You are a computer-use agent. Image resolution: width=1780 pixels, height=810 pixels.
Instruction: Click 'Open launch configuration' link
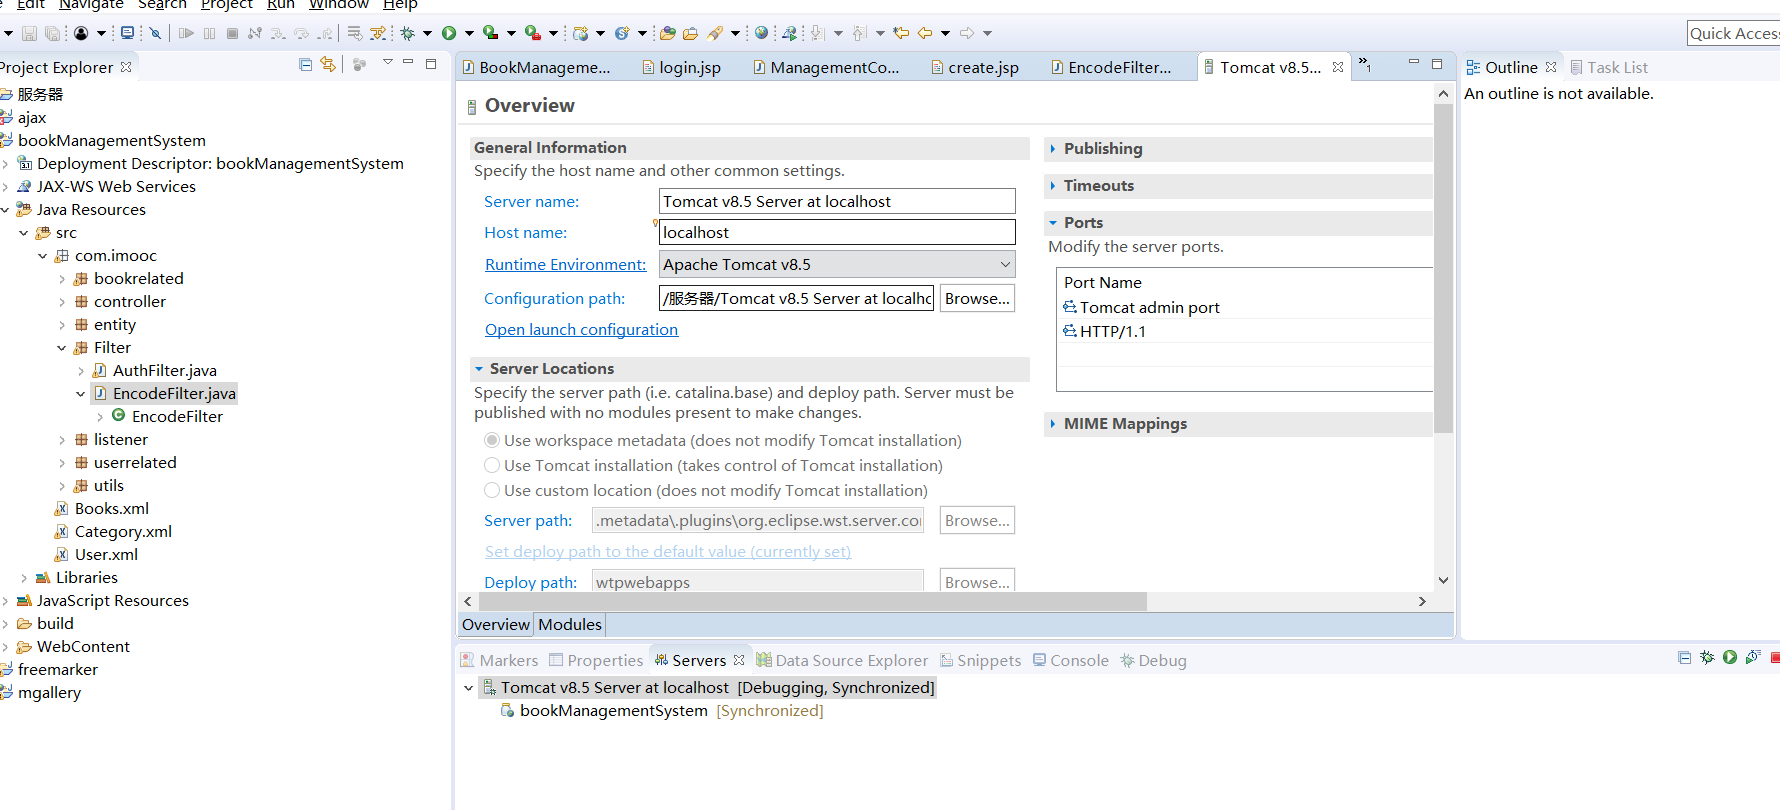click(x=581, y=329)
